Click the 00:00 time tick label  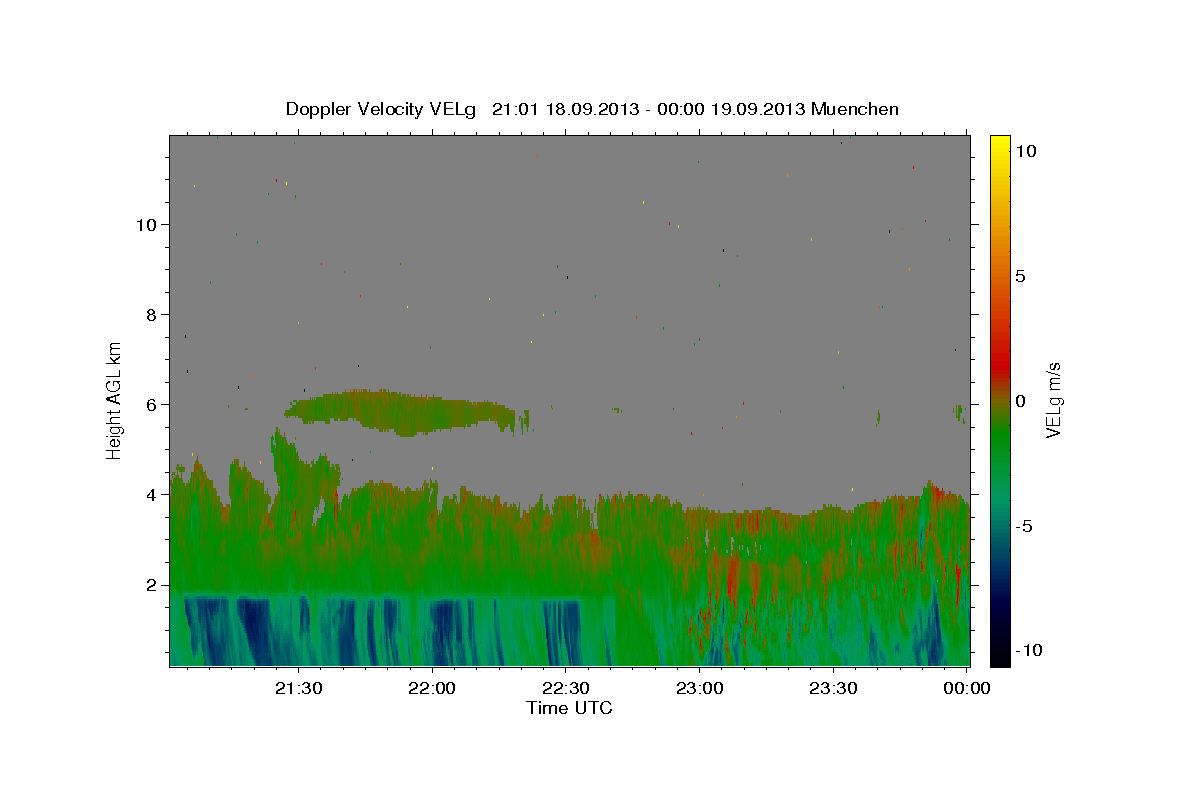[967, 688]
